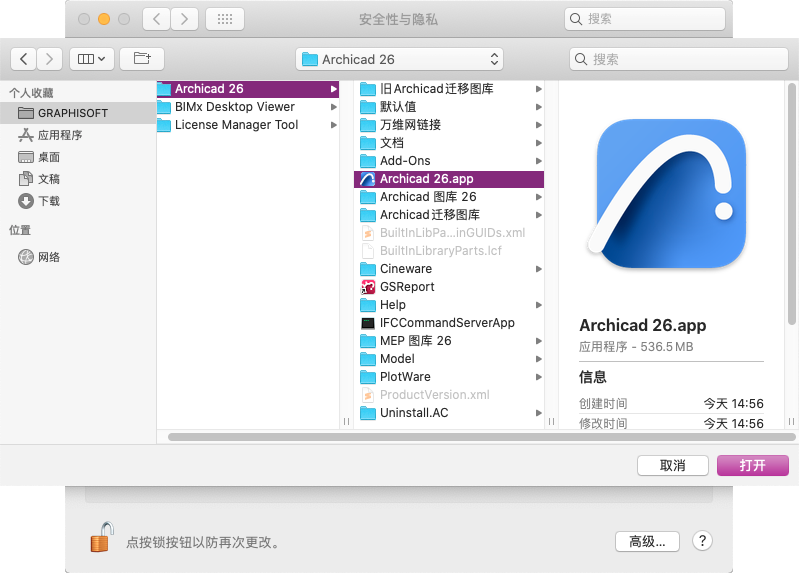The image size is (799, 573).
Task: Select the GSReport application
Action: 449,286
